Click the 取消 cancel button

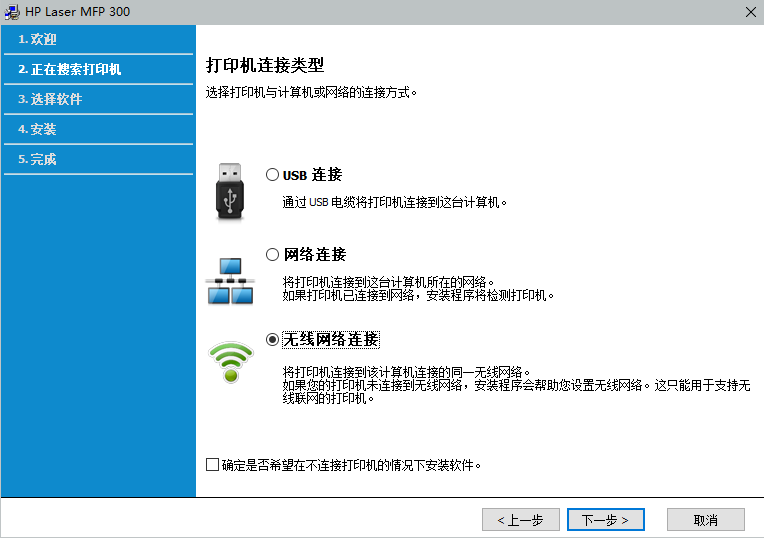pyautogui.click(x=706, y=520)
